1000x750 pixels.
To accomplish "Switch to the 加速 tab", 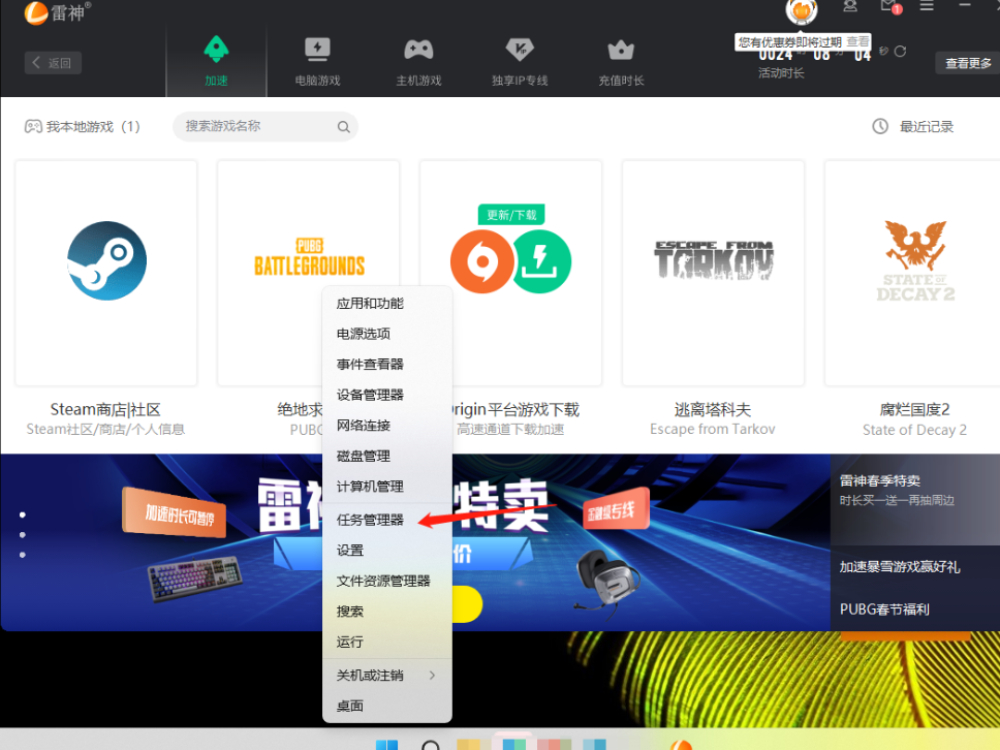I will click(216, 61).
